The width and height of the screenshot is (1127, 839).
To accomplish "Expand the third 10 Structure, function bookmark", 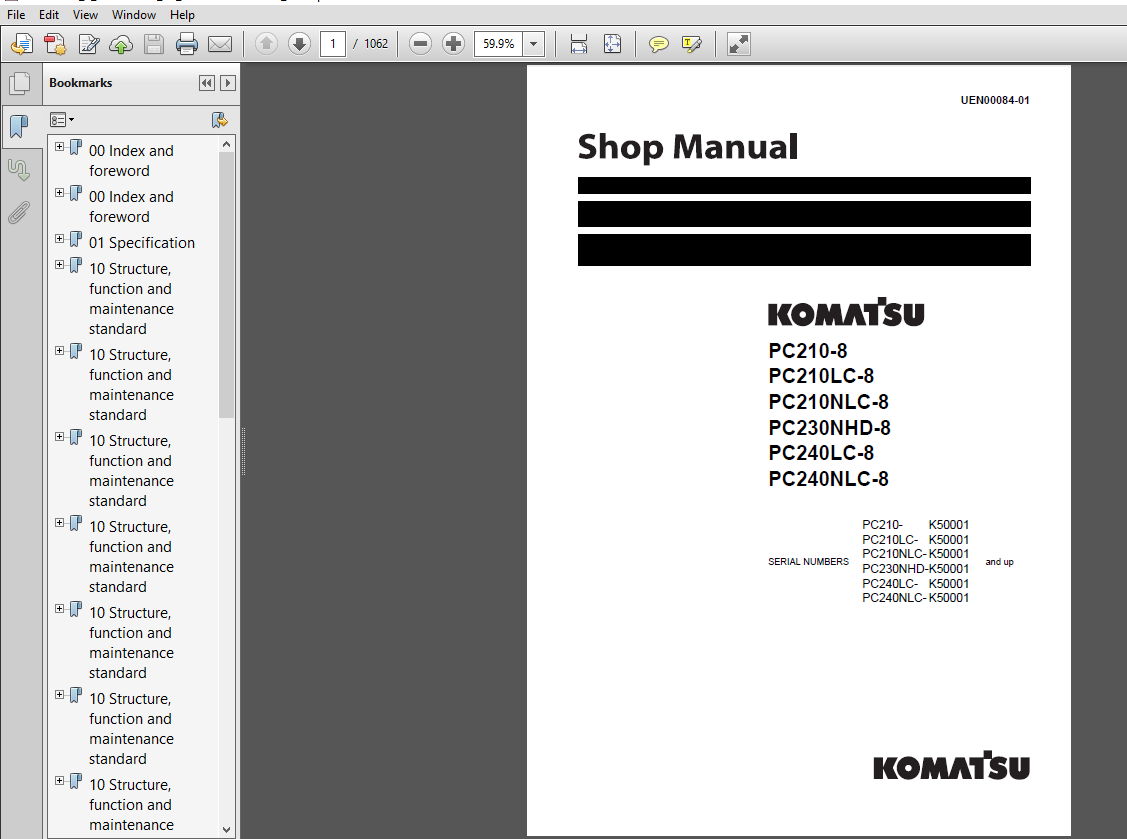I will (60, 436).
